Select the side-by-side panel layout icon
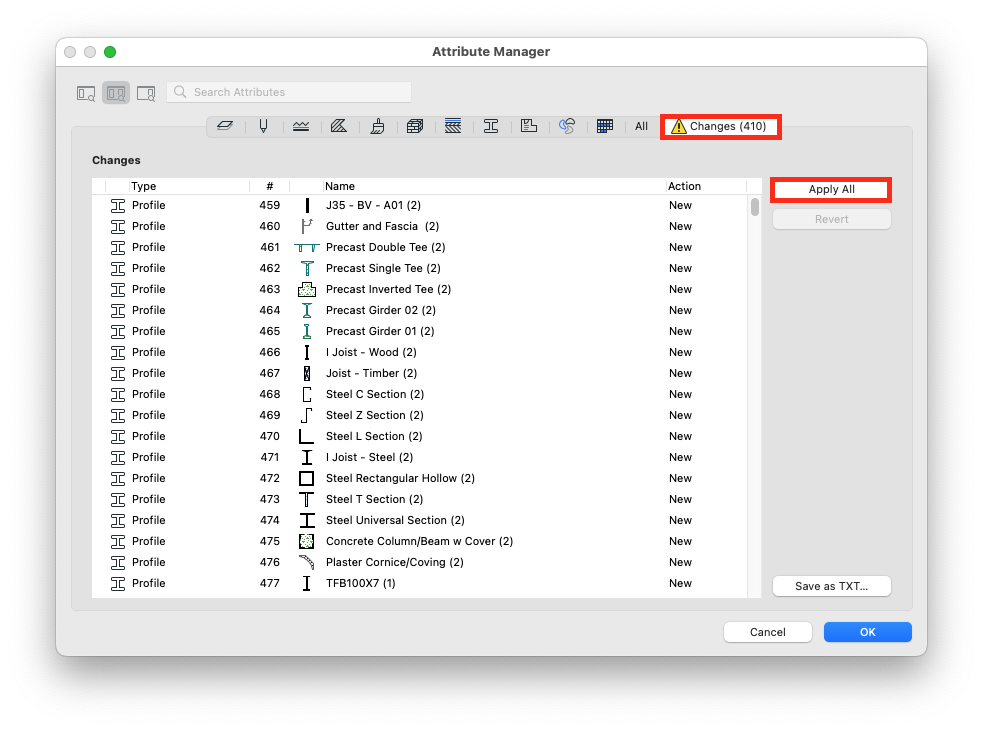This screenshot has width=983, height=730. coord(116,93)
